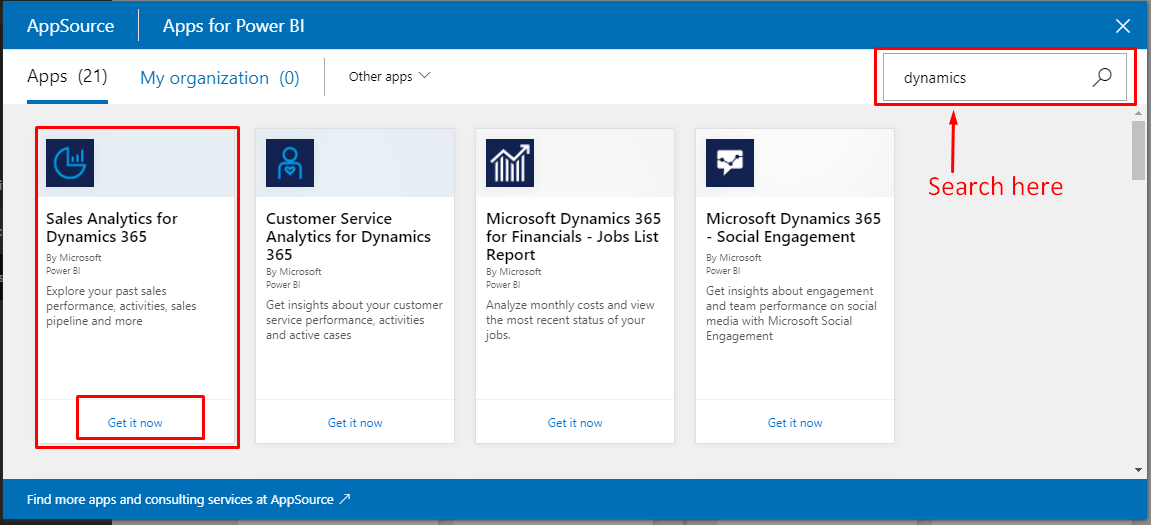Viewport: 1151px width, 525px height.
Task: Click the Apps for Power BI header text
Action: (x=233, y=26)
